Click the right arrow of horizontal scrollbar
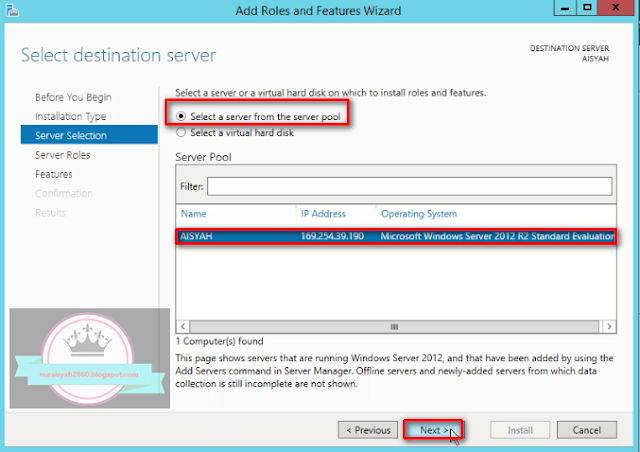The image size is (640, 452). point(609,326)
